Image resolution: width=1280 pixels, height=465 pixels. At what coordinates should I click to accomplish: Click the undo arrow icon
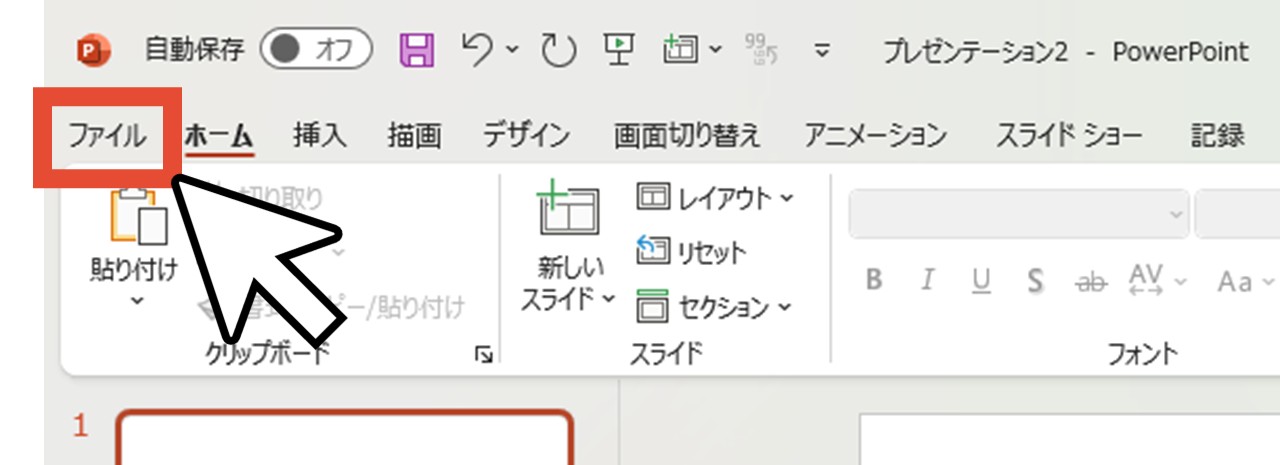(x=480, y=48)
